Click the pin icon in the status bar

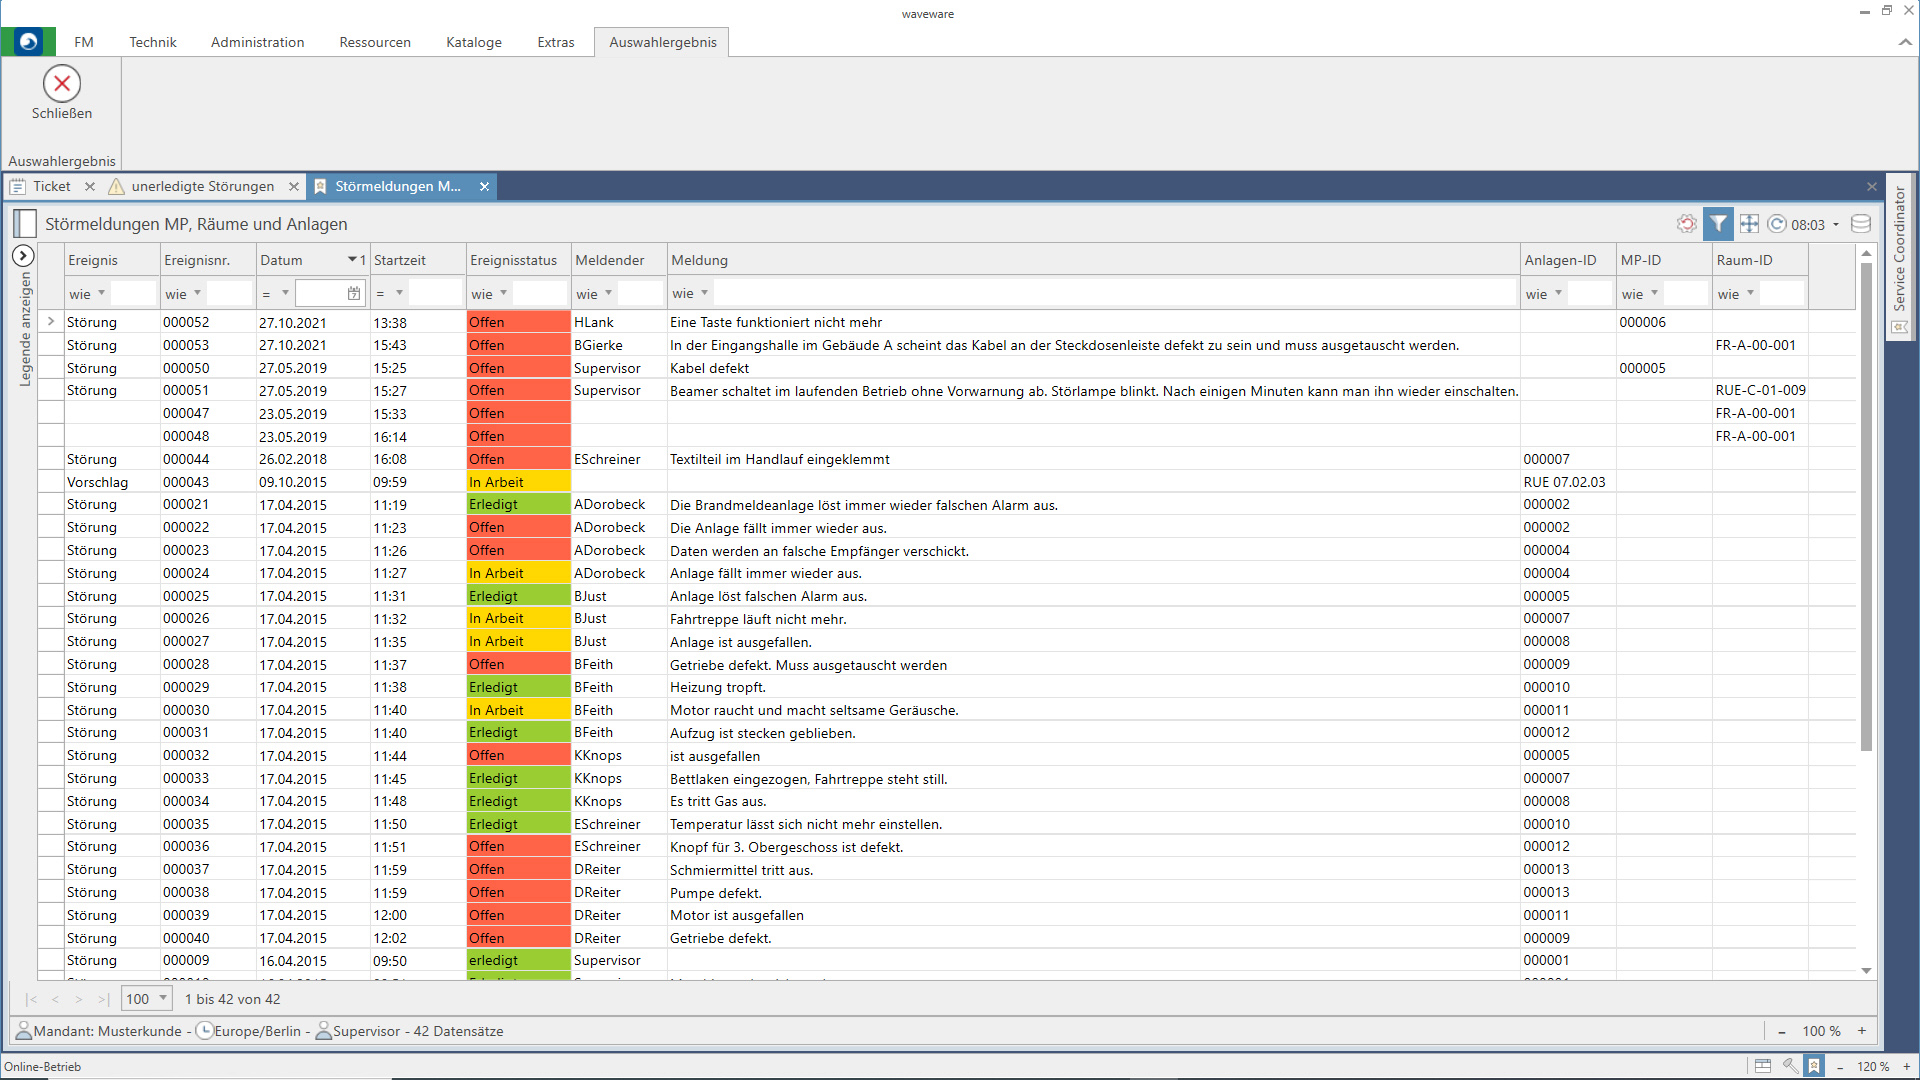(x=1790, y=1066)
